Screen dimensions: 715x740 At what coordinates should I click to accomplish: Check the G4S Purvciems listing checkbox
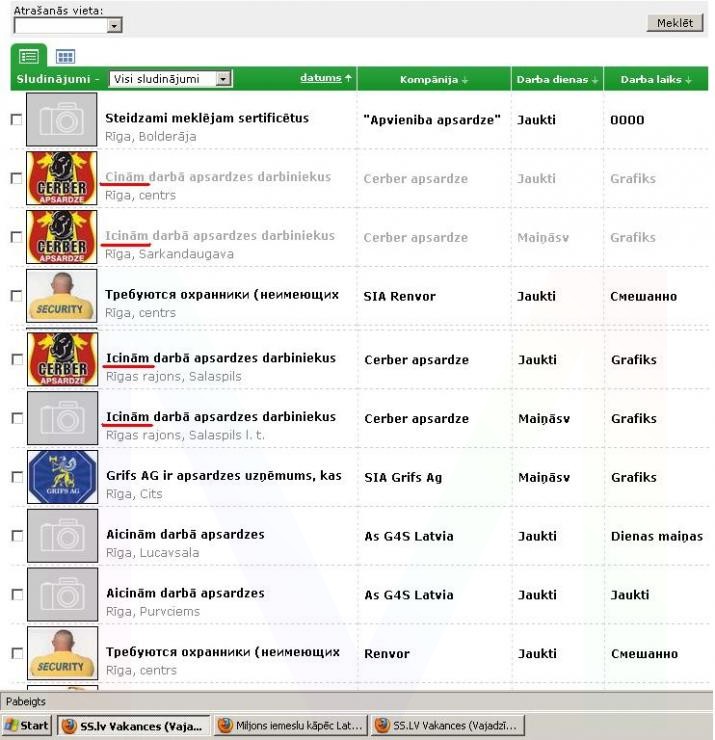(16, 594)
